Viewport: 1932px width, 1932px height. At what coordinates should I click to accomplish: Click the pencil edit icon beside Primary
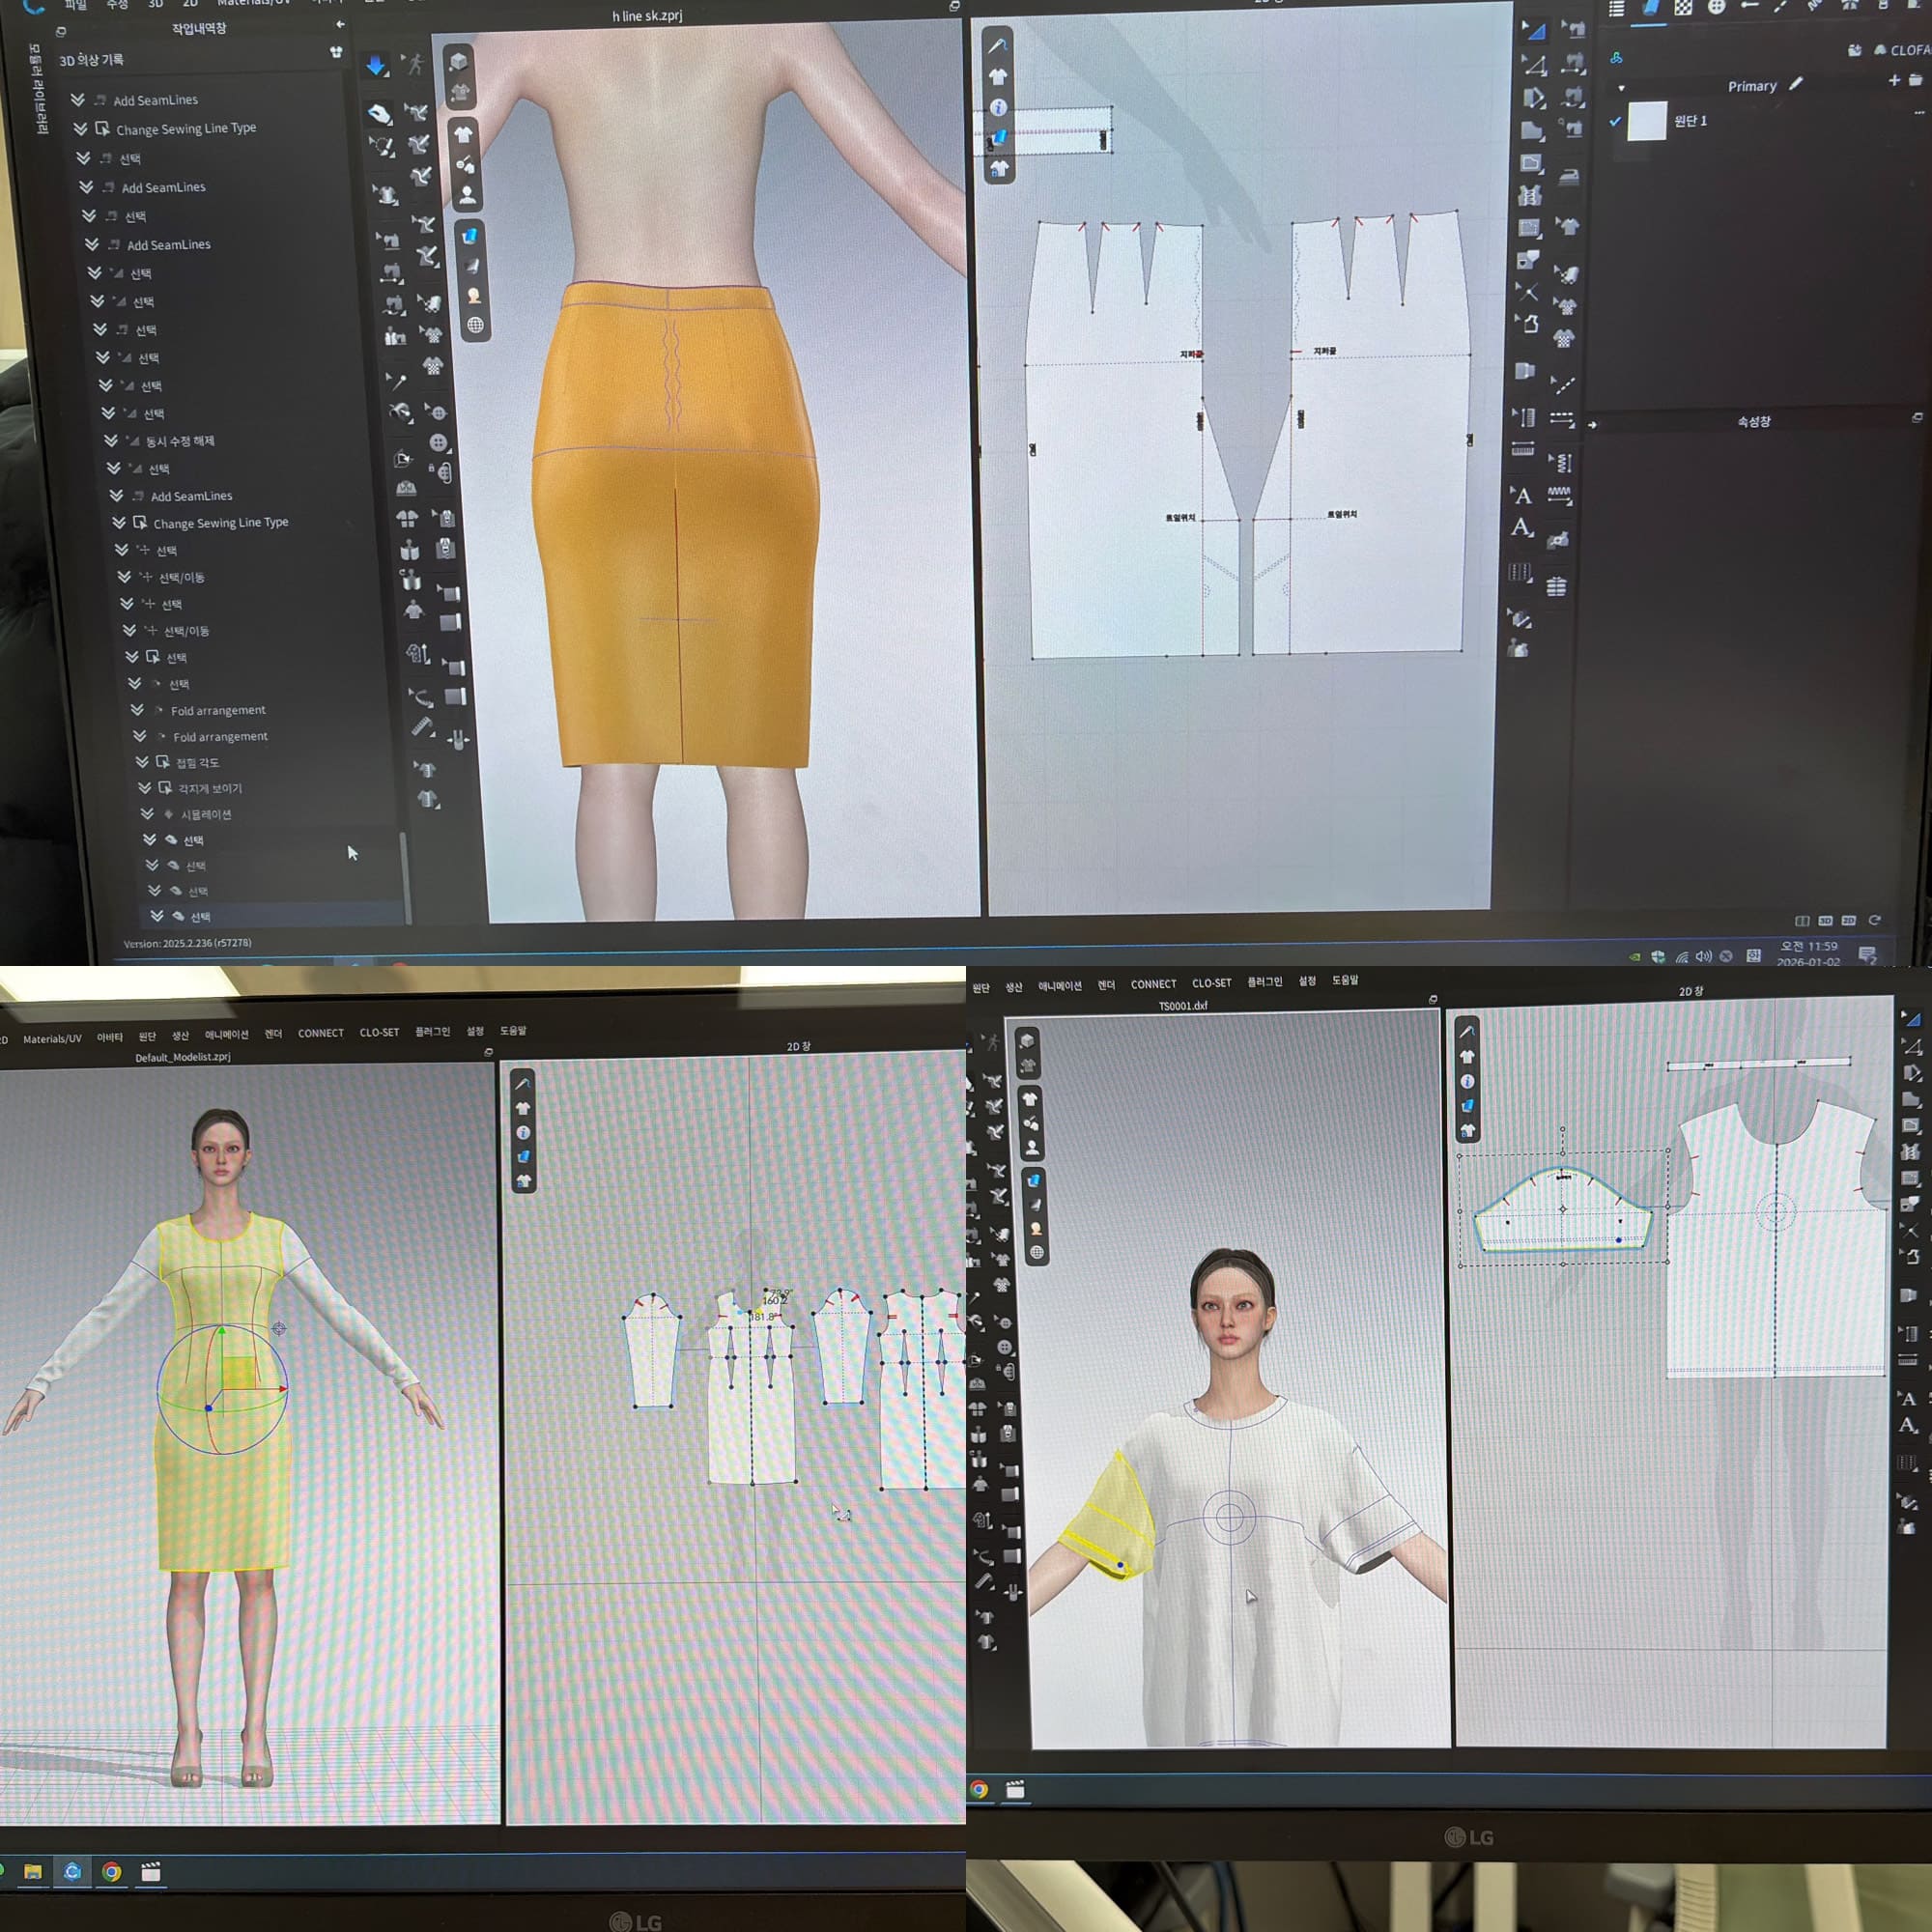(1795, 85)
